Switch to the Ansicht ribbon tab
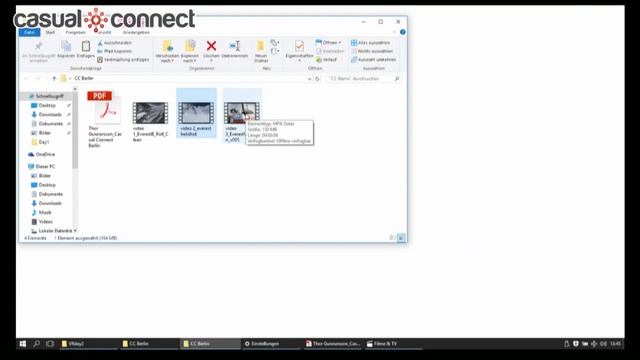The image size is (640, 360). (104, 32)
